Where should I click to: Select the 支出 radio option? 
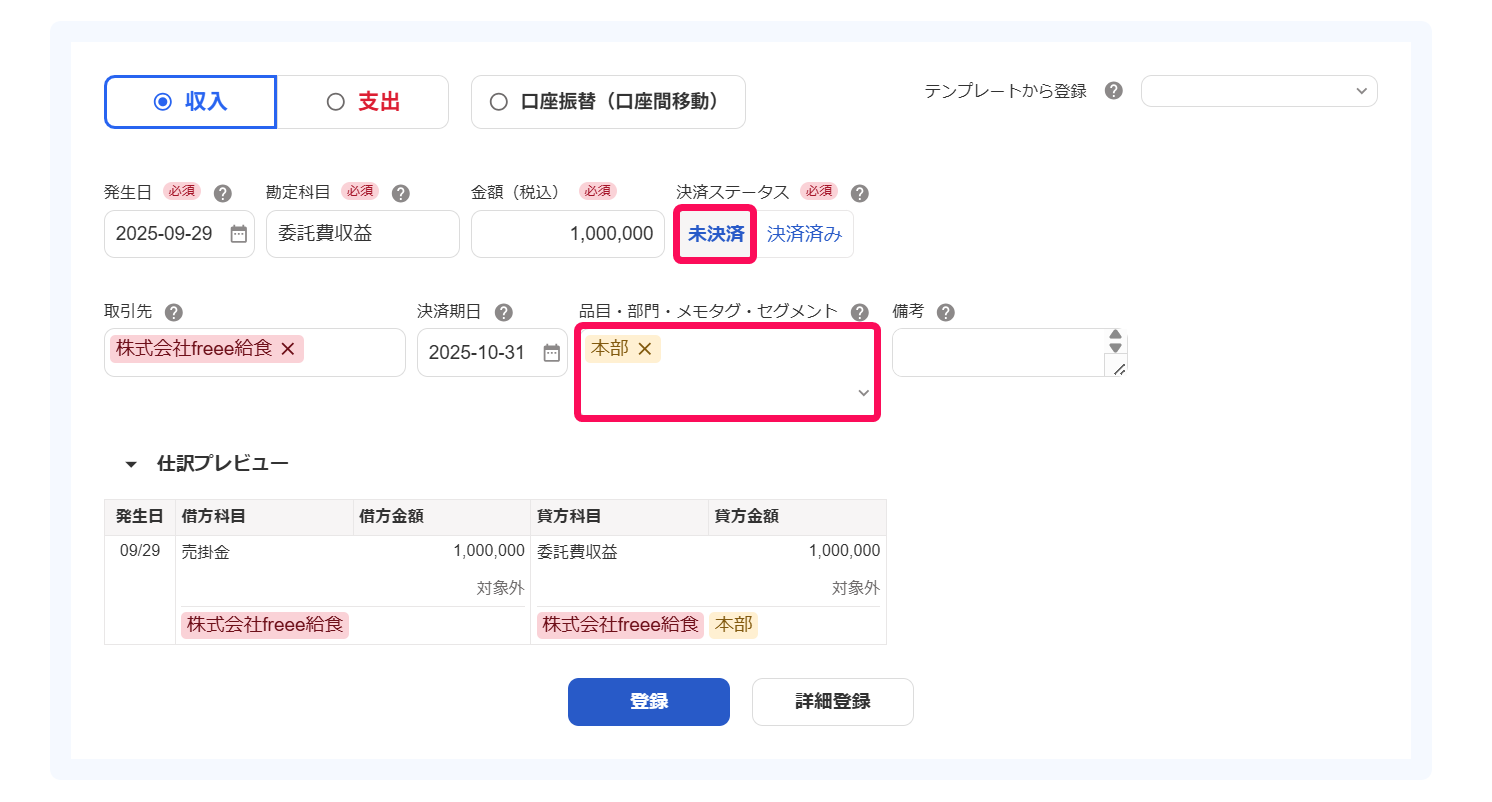[x=362, y=102]
